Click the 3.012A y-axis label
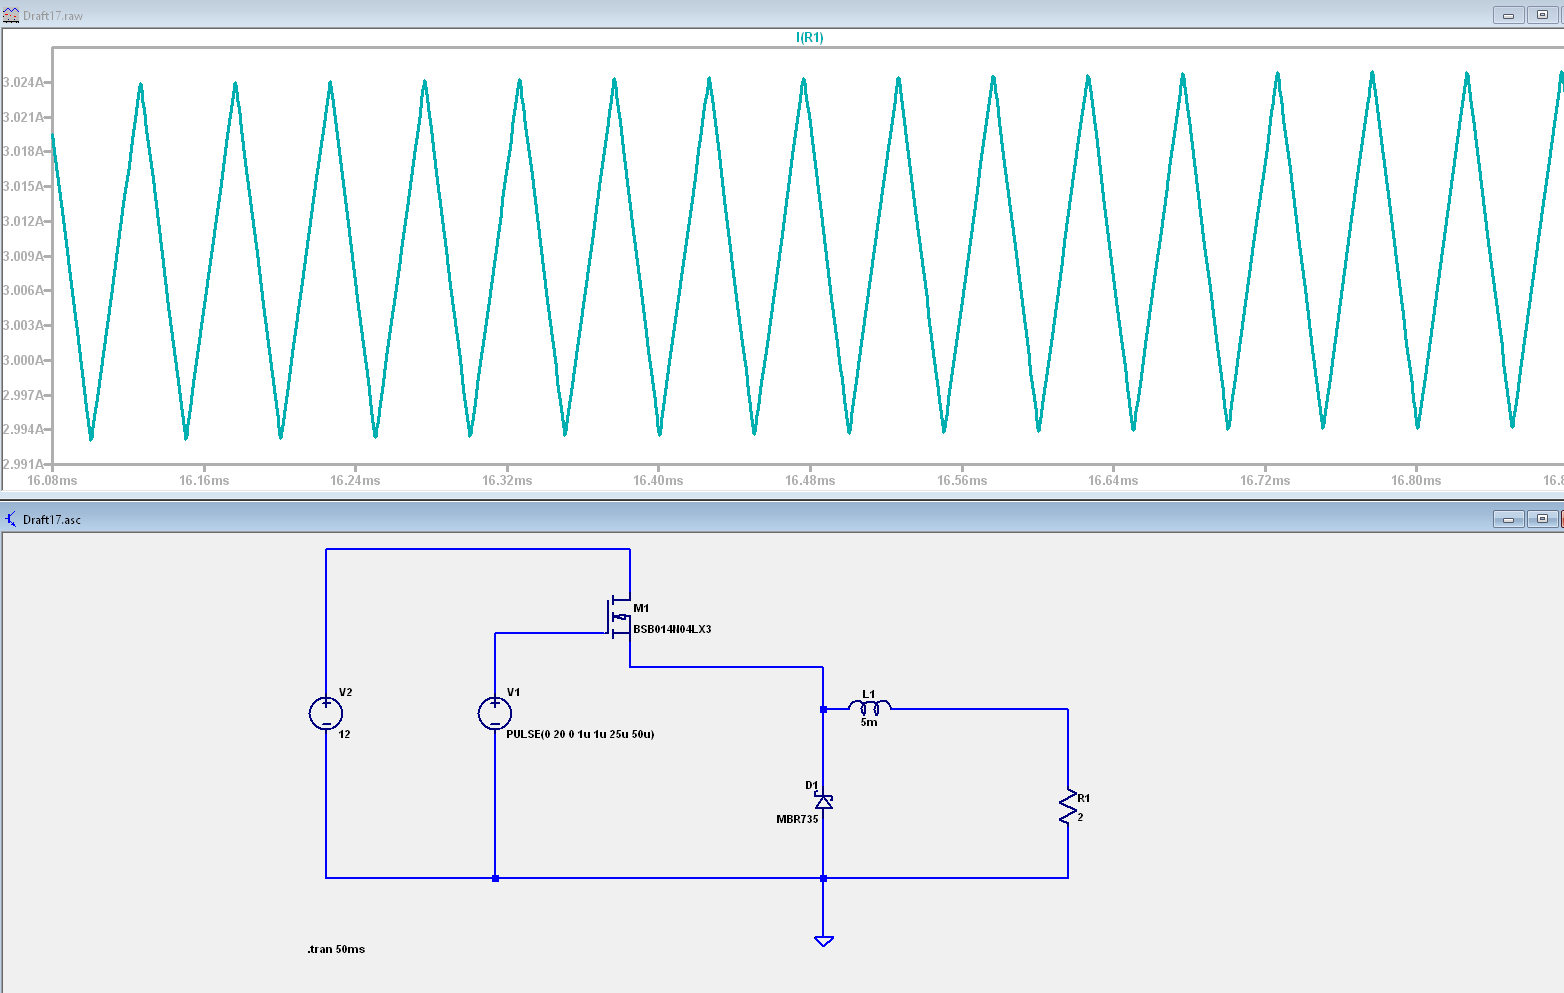The height and width of the screenshot is (993, 1564). tap(23, 221)
